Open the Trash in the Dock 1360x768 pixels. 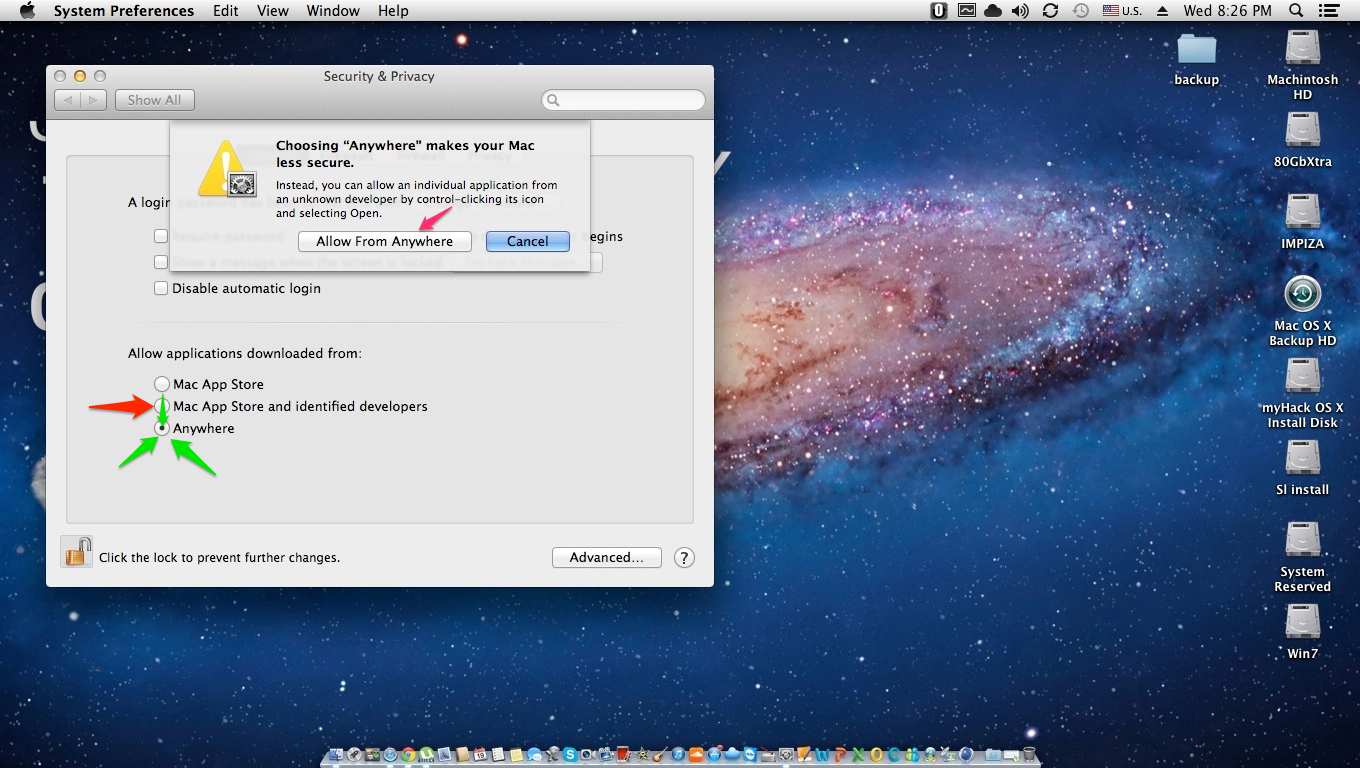pos(1029,754)
